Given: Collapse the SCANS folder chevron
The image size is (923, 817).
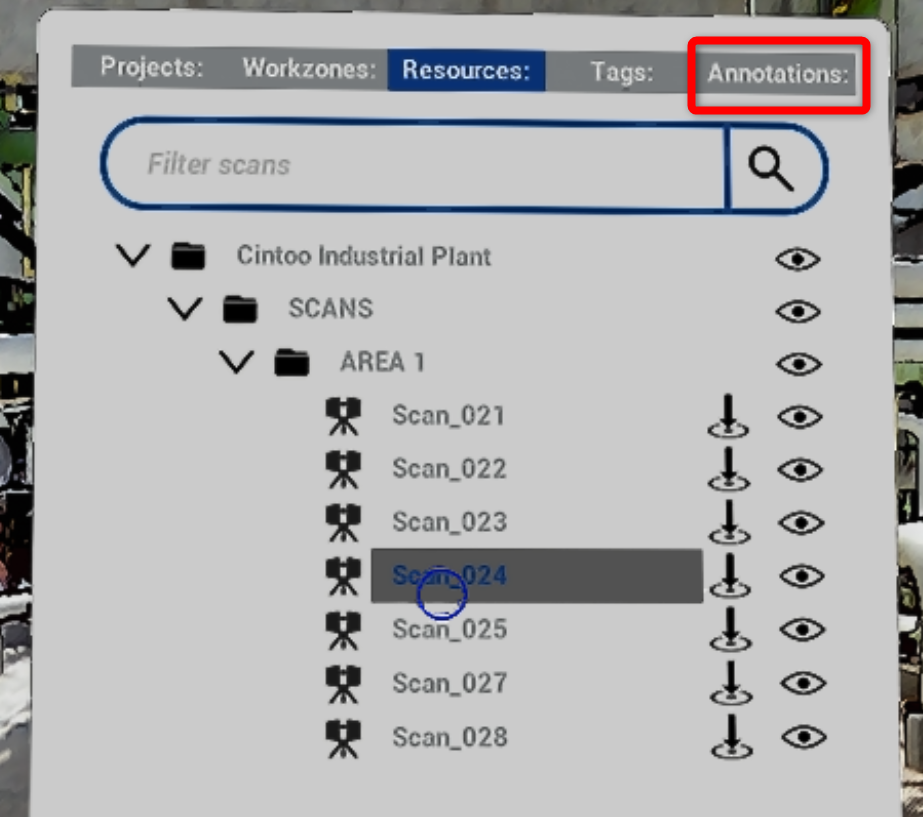Looking at the screenshot, I should [x=185, y=309].
